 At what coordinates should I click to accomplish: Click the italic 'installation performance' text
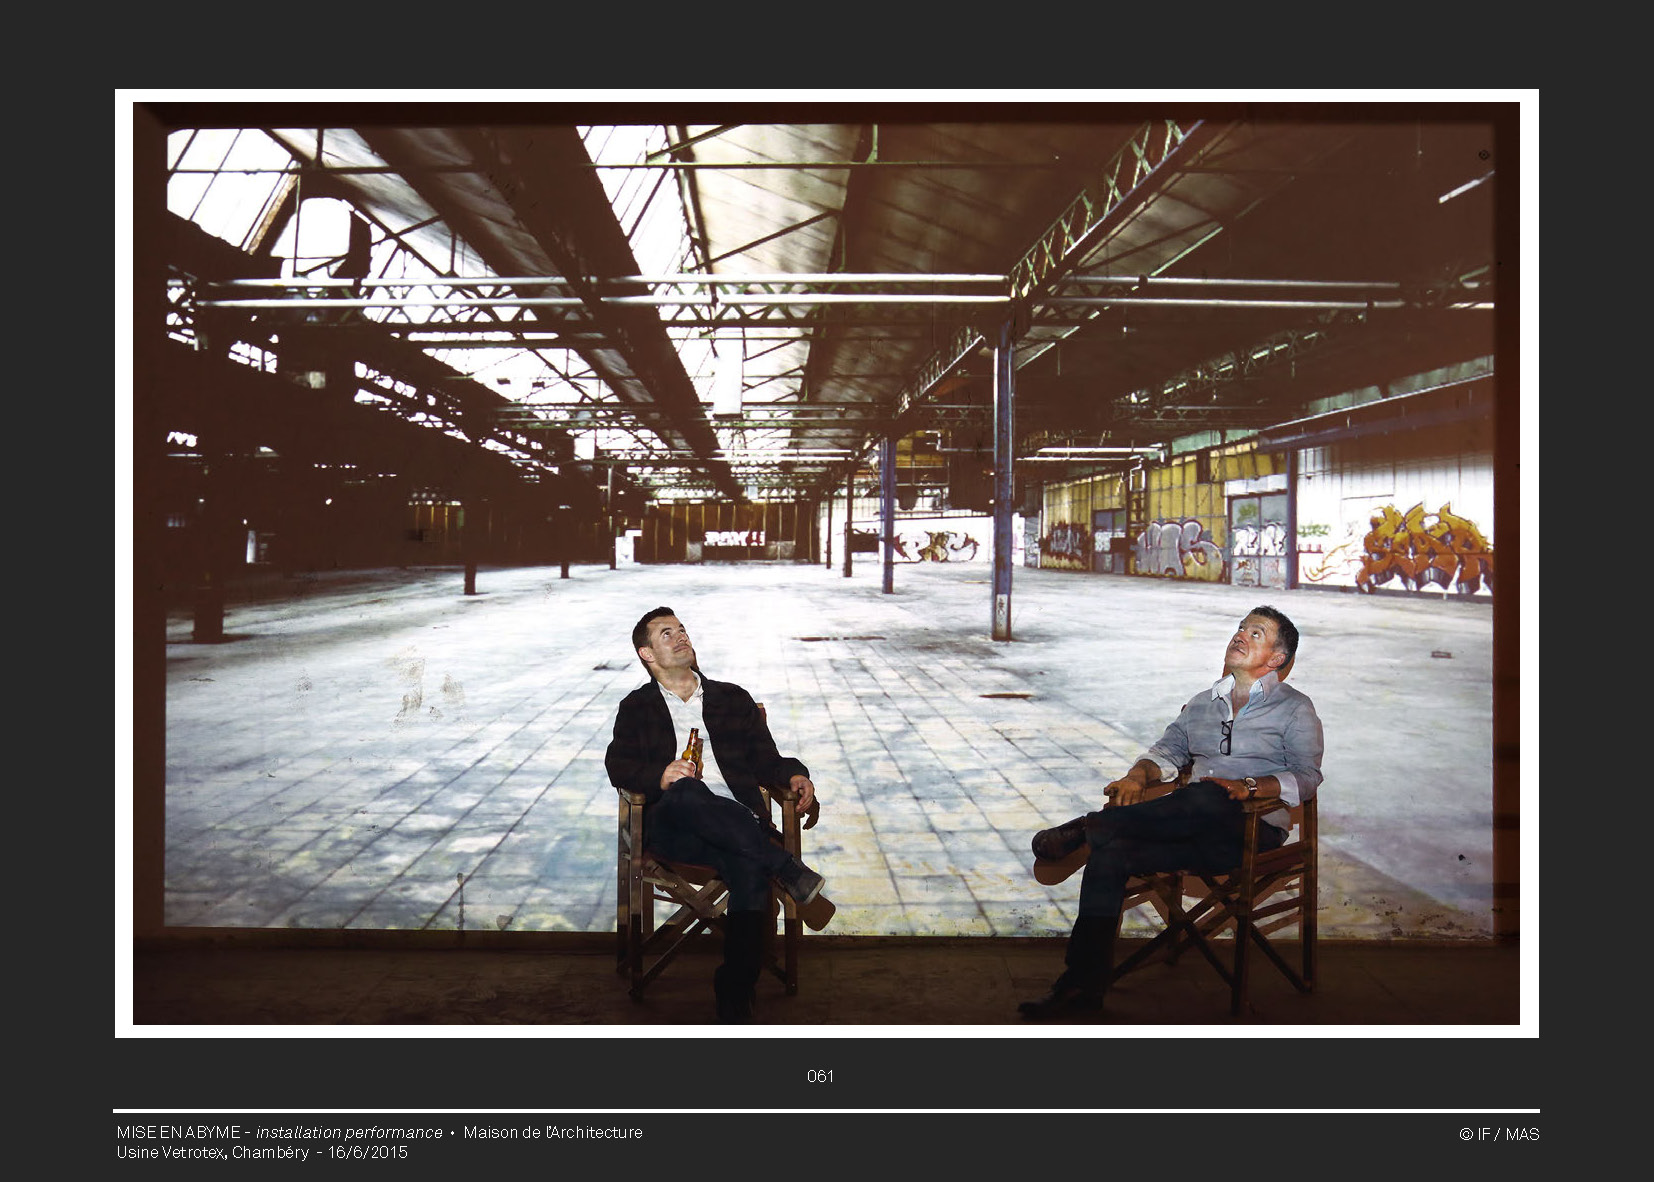349,1132
